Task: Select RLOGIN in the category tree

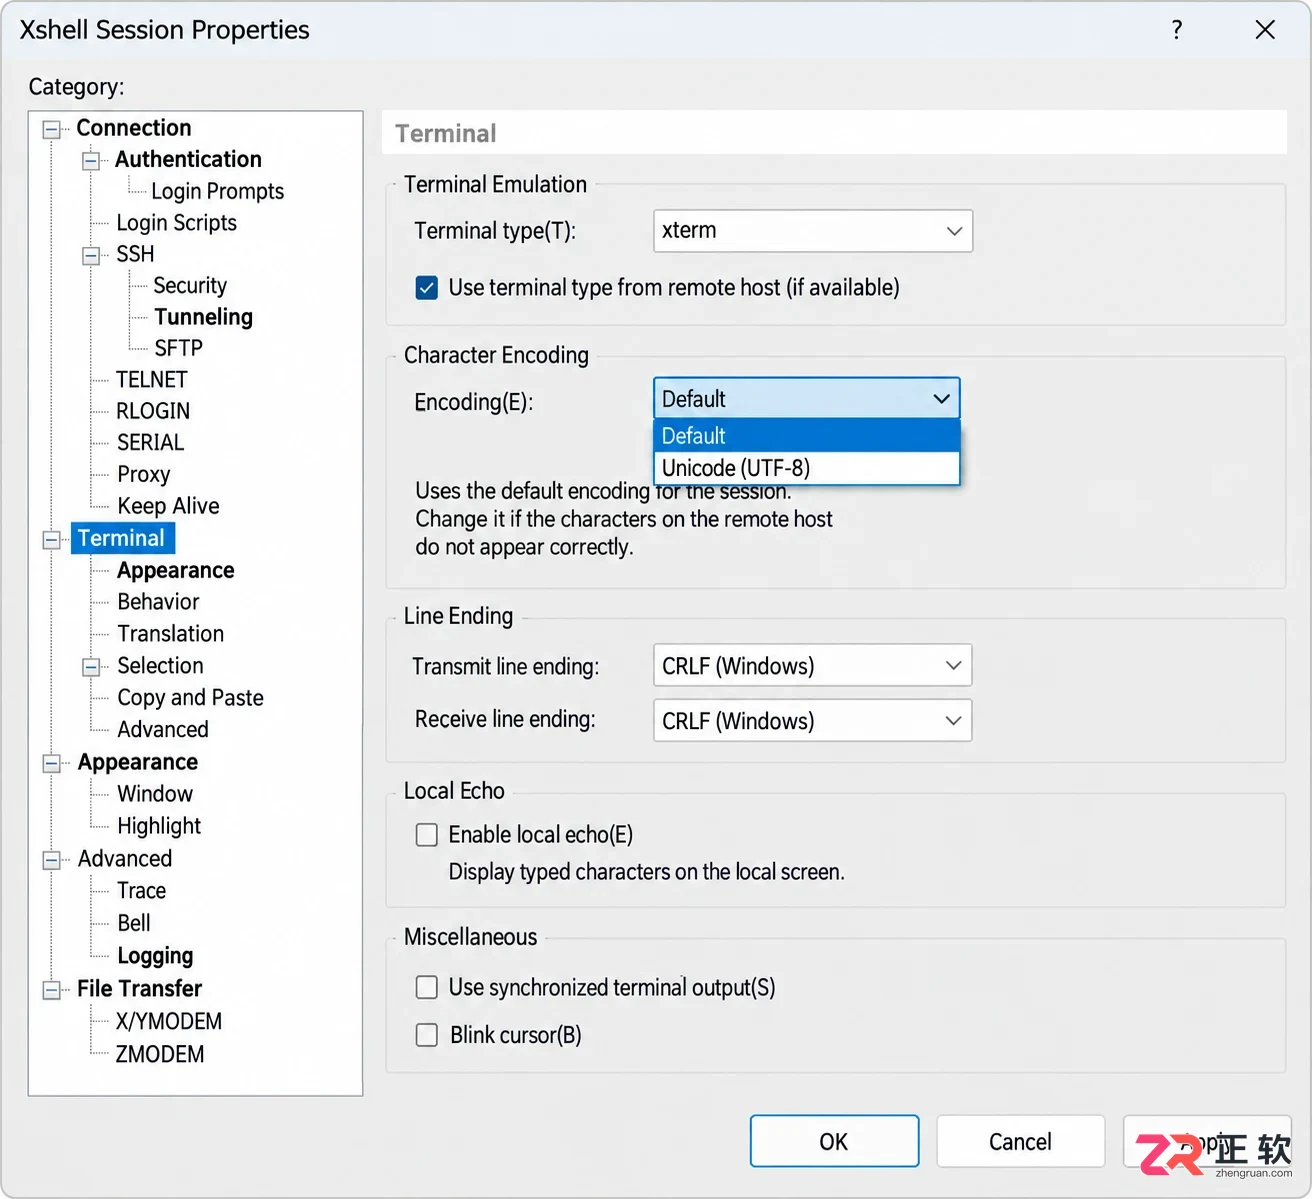Action: click(x=153, y=411)
